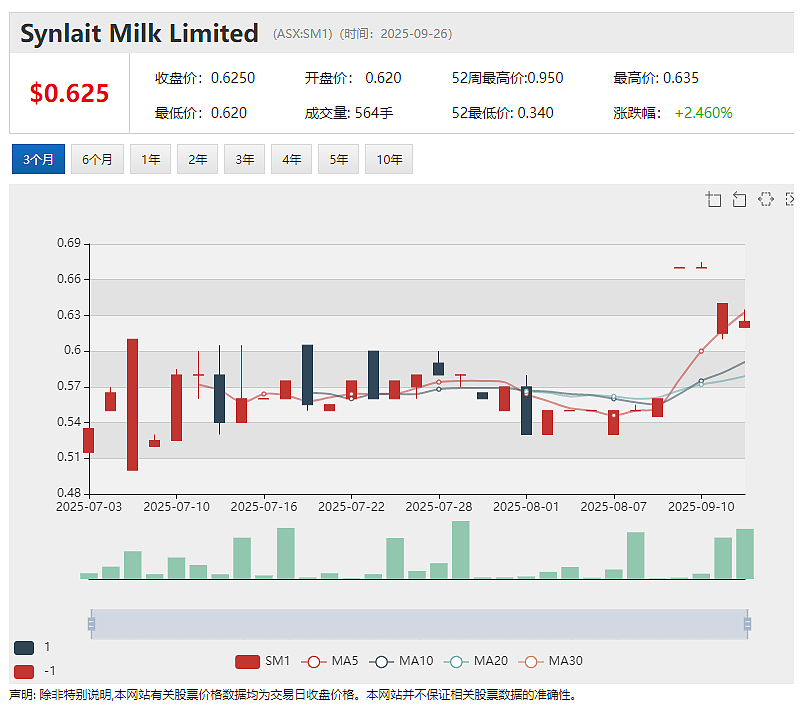Click the tallest volume bar near 2025-07-28

pyautogui.click(x=461, y=550)
